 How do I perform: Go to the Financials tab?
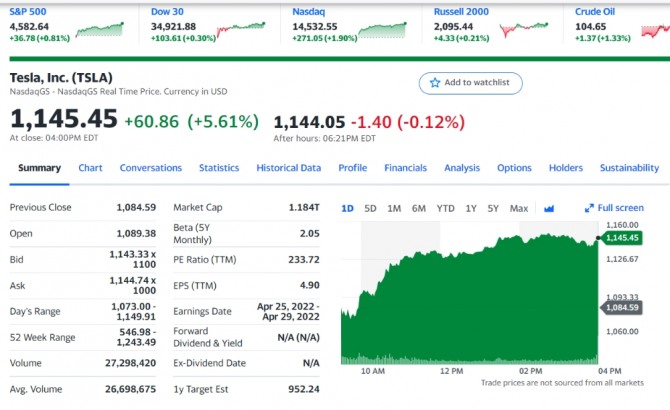click(405, 168)
